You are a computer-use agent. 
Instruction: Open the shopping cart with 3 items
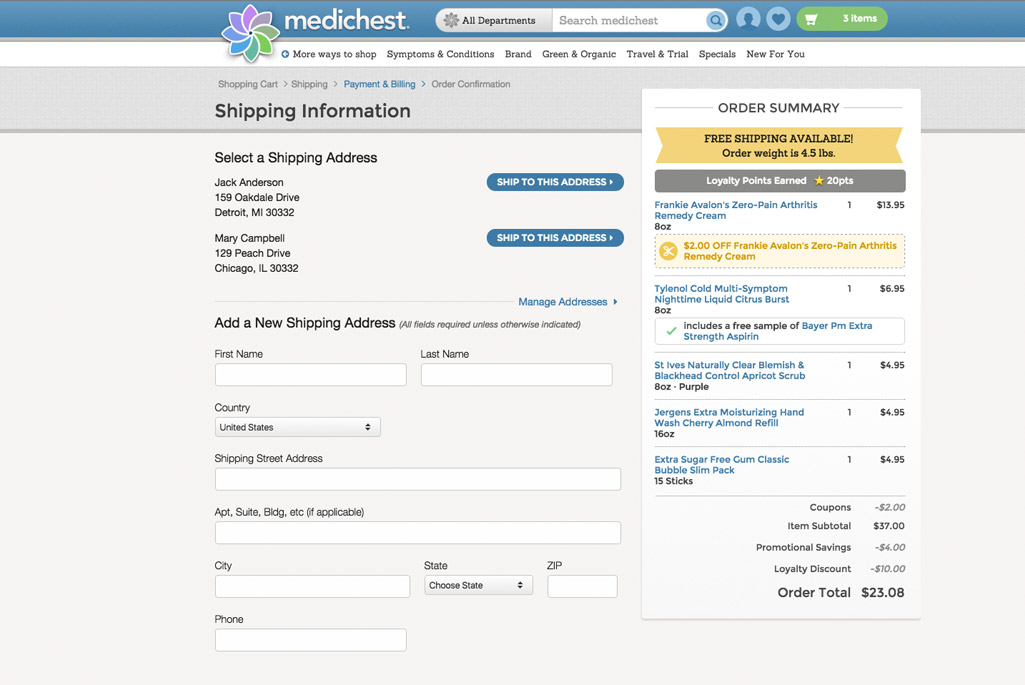pos(841,19)
